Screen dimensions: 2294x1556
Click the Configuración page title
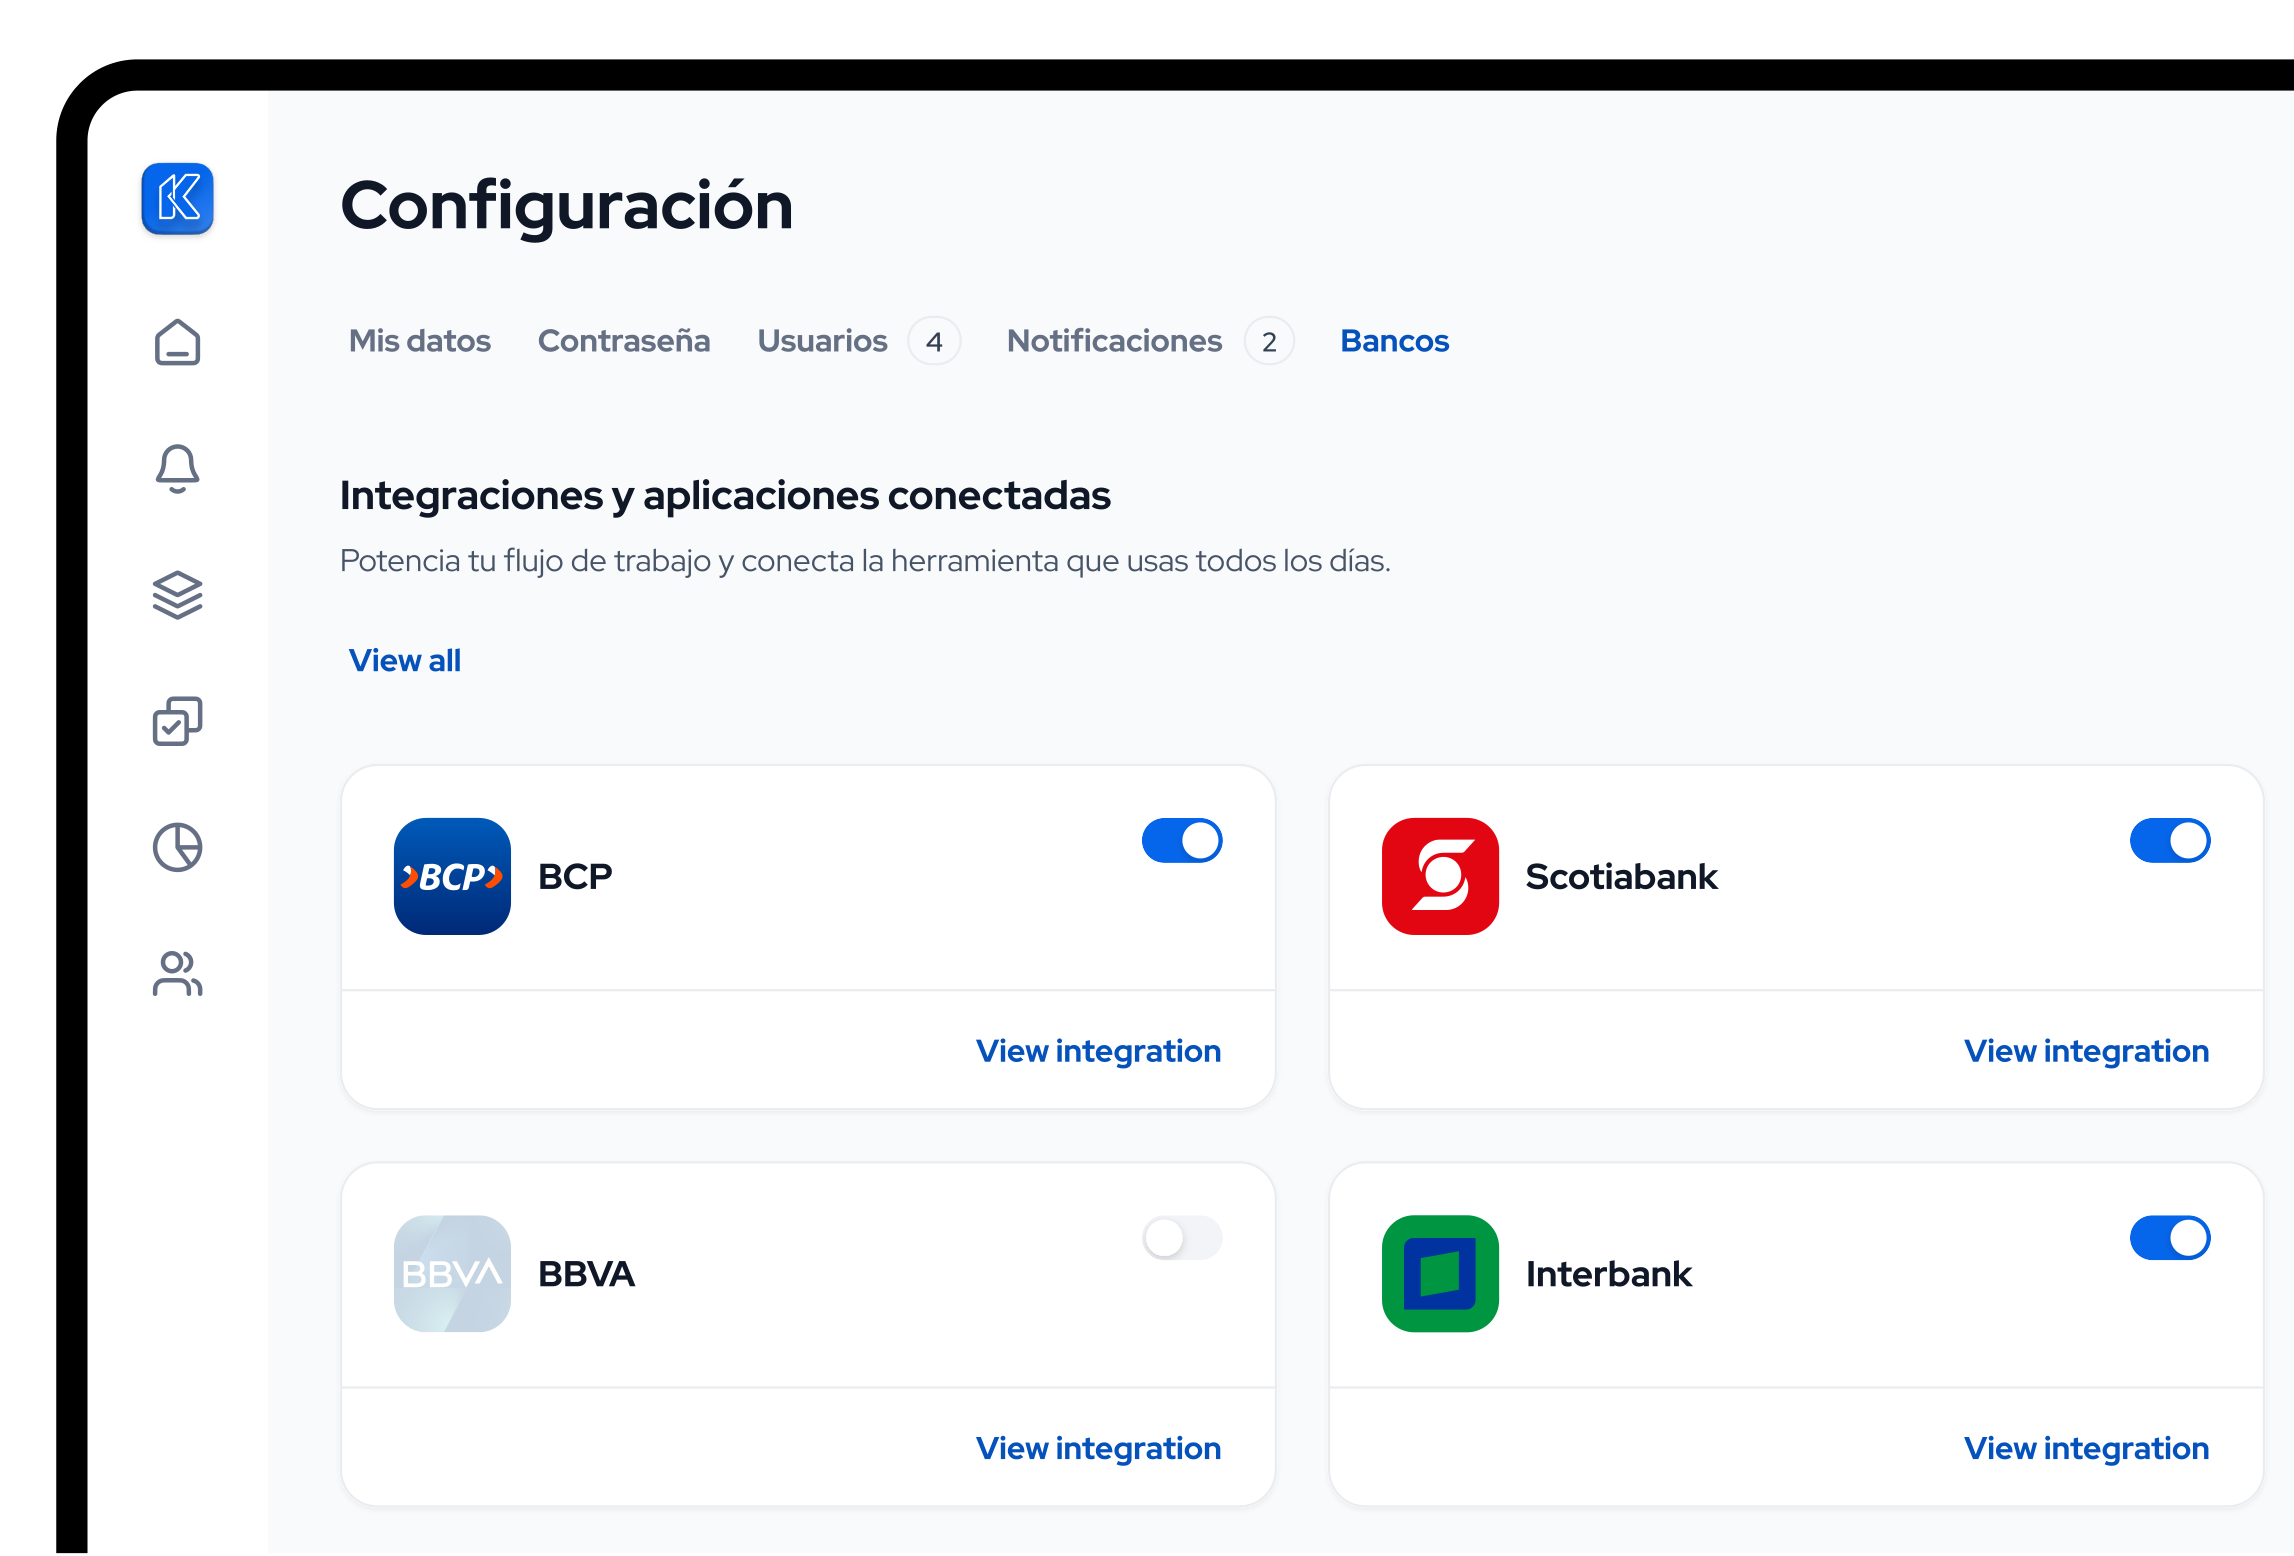tap(567, 205)
